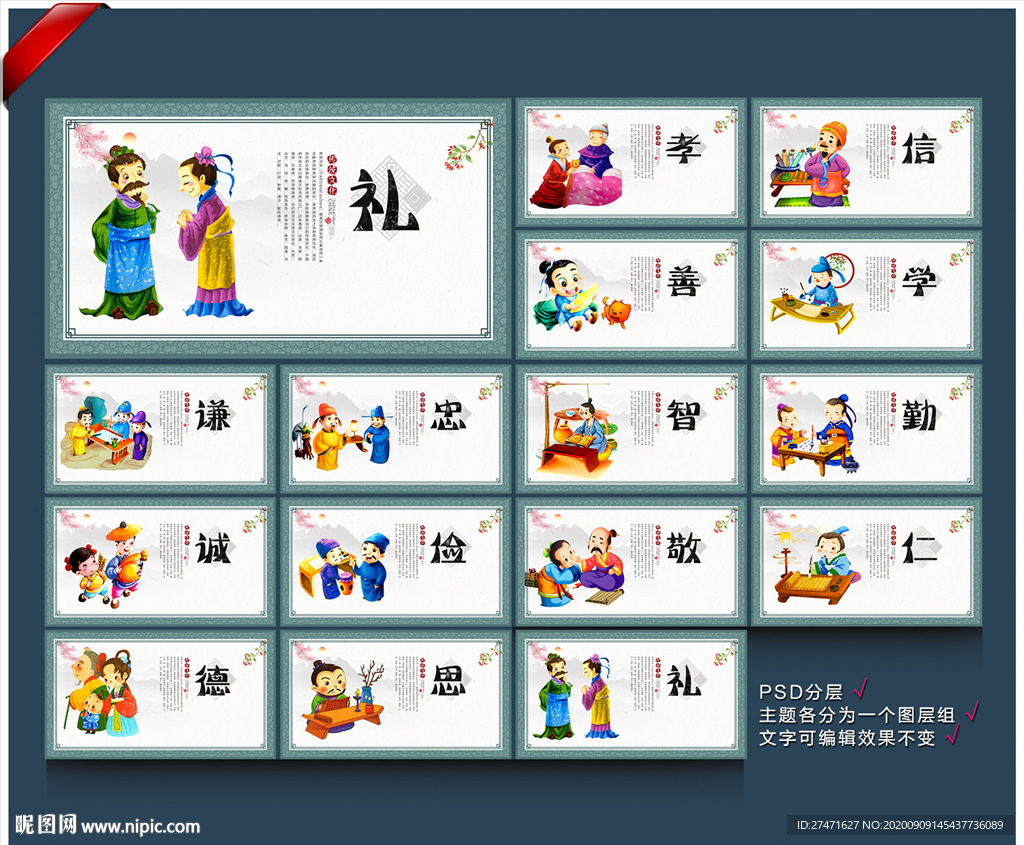The height and width of the screenshot is (845, 1024).
Task: Select the small 礼 poster in bottom row
Action: (x=631, y=694)
